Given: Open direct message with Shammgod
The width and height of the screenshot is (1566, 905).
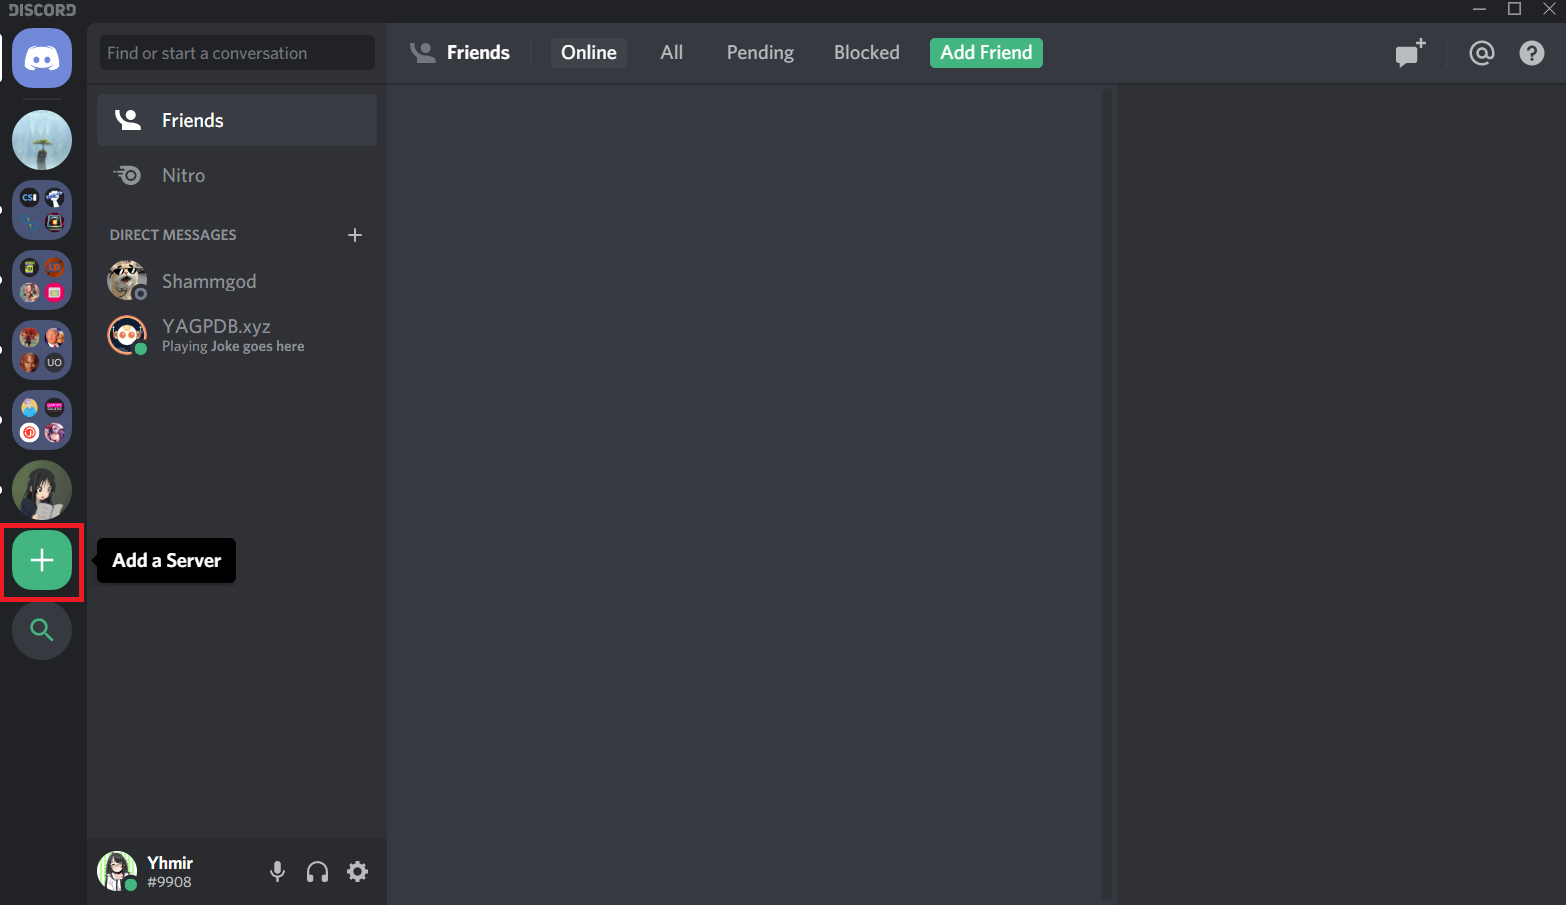Looking at the screenshot, I should (x=209, y=281).
